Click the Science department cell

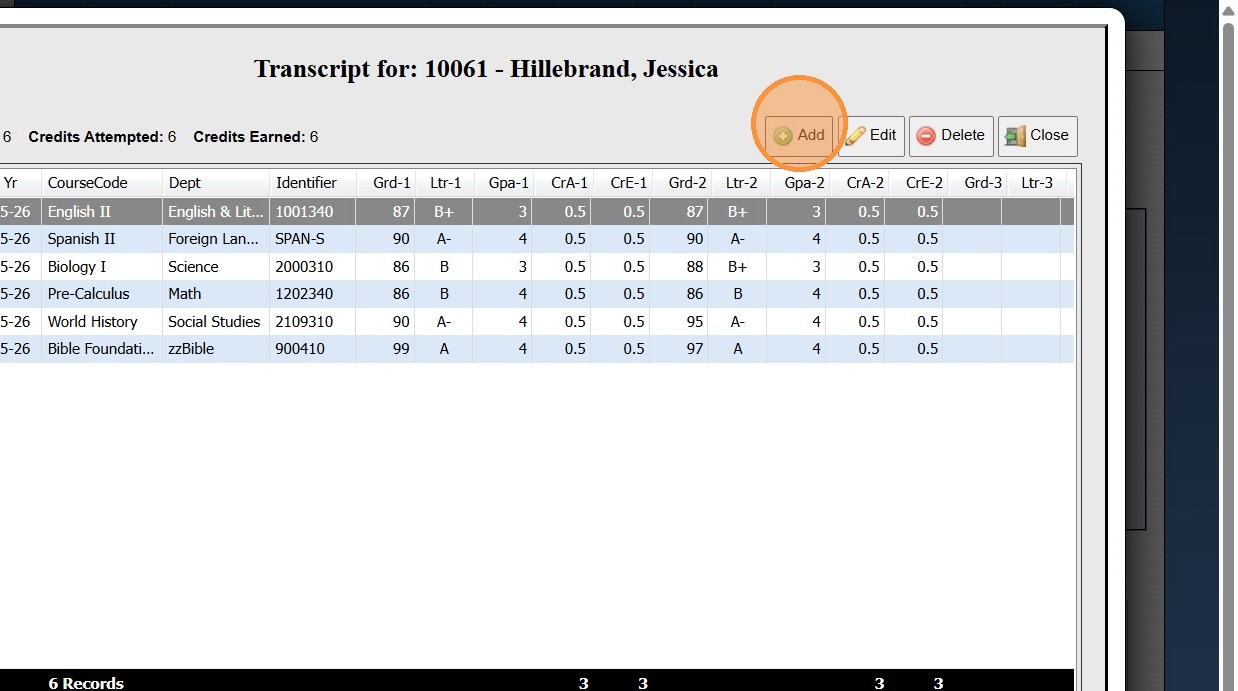pos(215,267)
